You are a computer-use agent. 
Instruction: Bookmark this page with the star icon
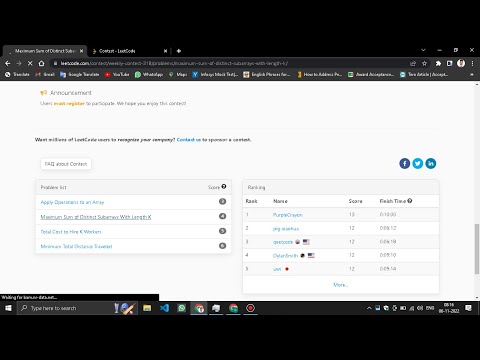(424, 63)
